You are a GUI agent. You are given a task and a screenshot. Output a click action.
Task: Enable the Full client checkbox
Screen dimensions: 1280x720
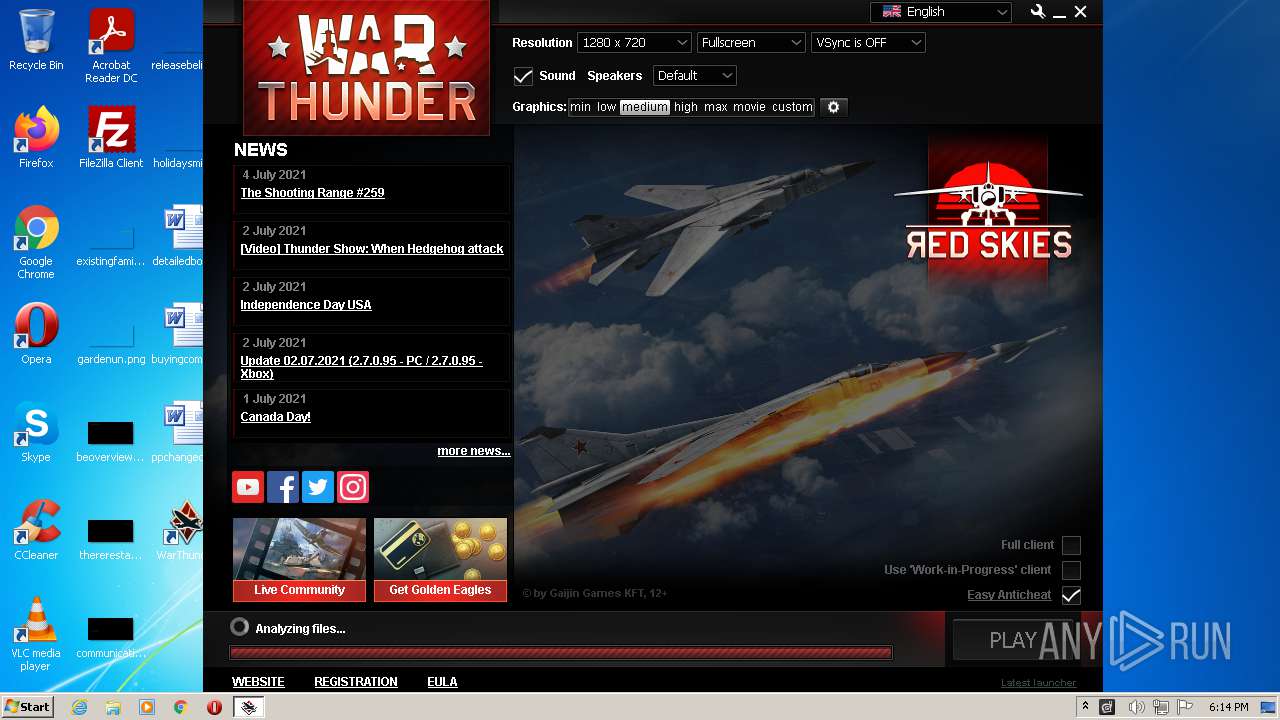tap(1071, 545)
